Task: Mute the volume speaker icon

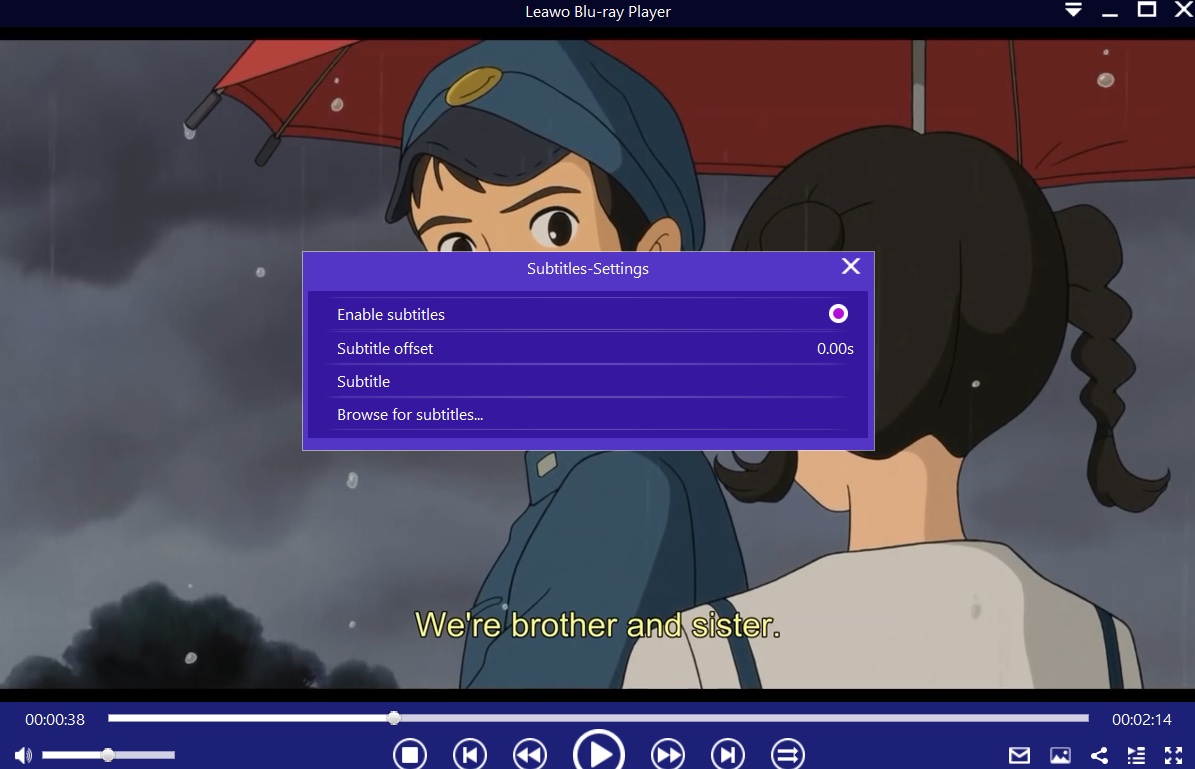Action: click(x=23, y=755)
